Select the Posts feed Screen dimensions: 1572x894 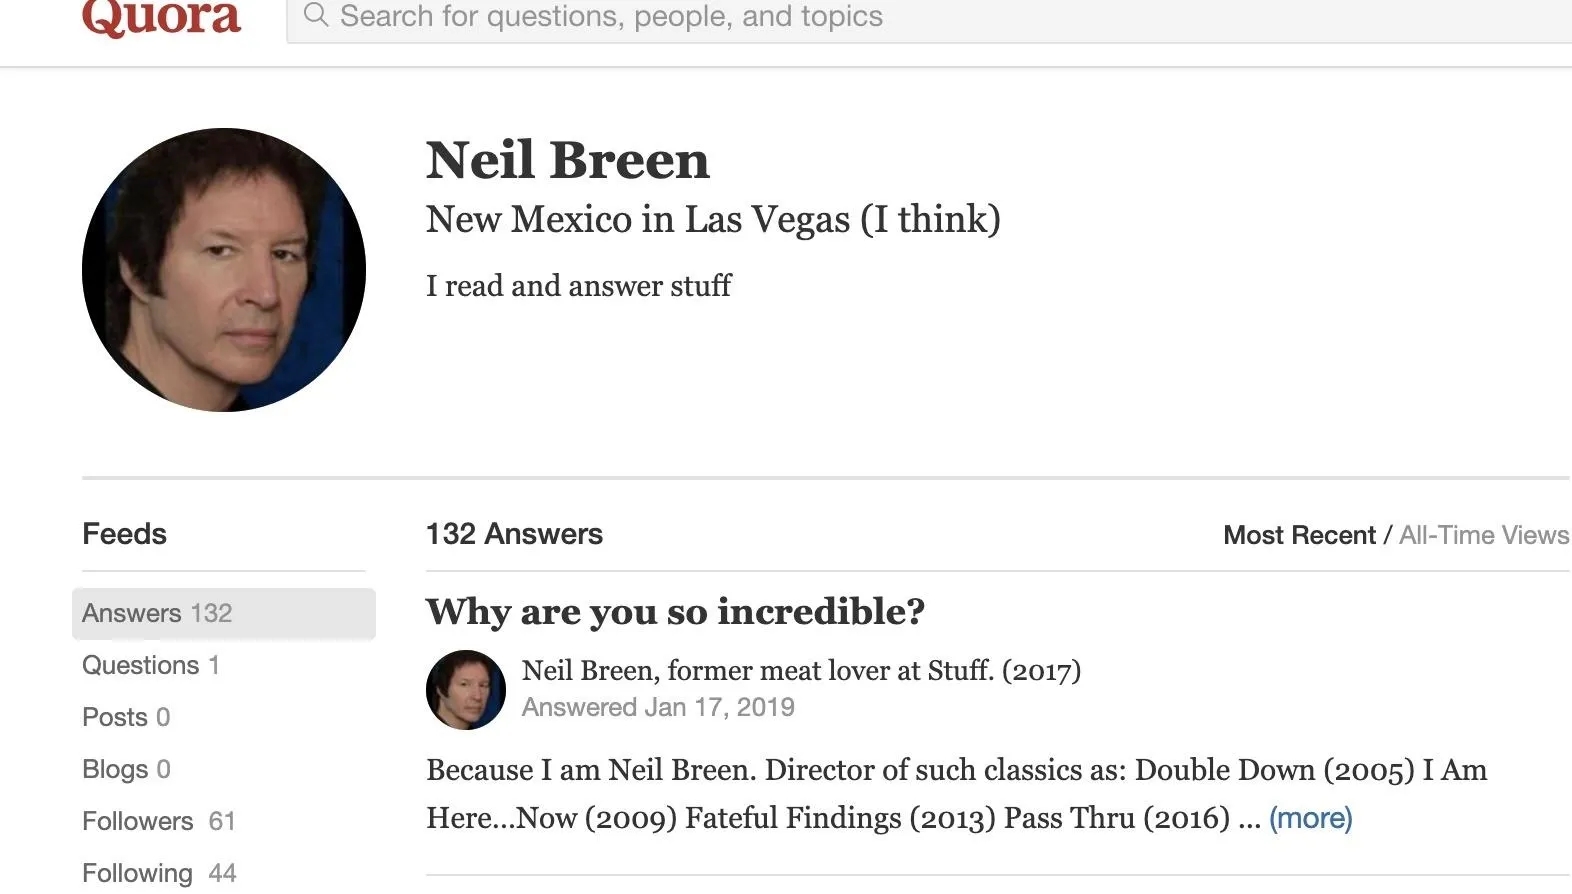pos(125,717)
